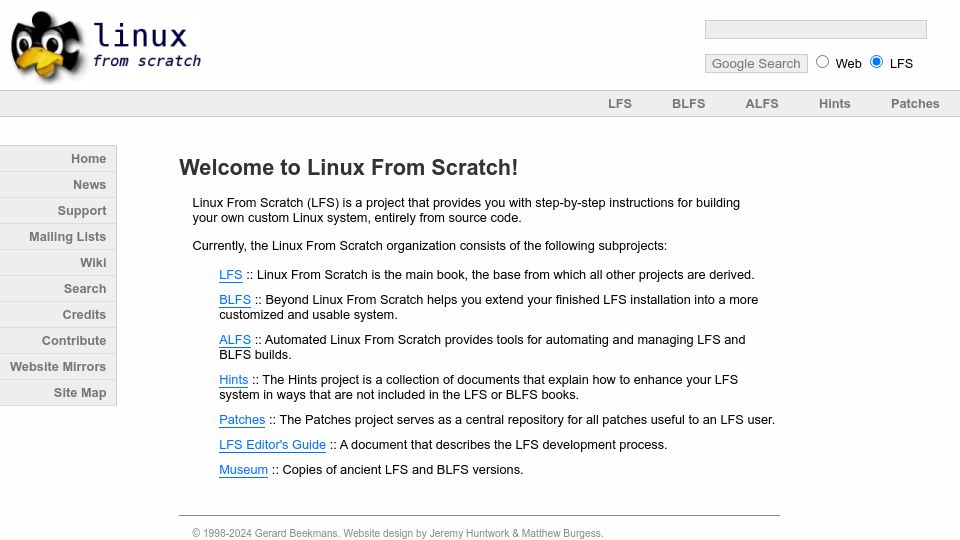Open Contribute in the sidebar
Screen dimensions: 960x540
click(x=58, y=341)
